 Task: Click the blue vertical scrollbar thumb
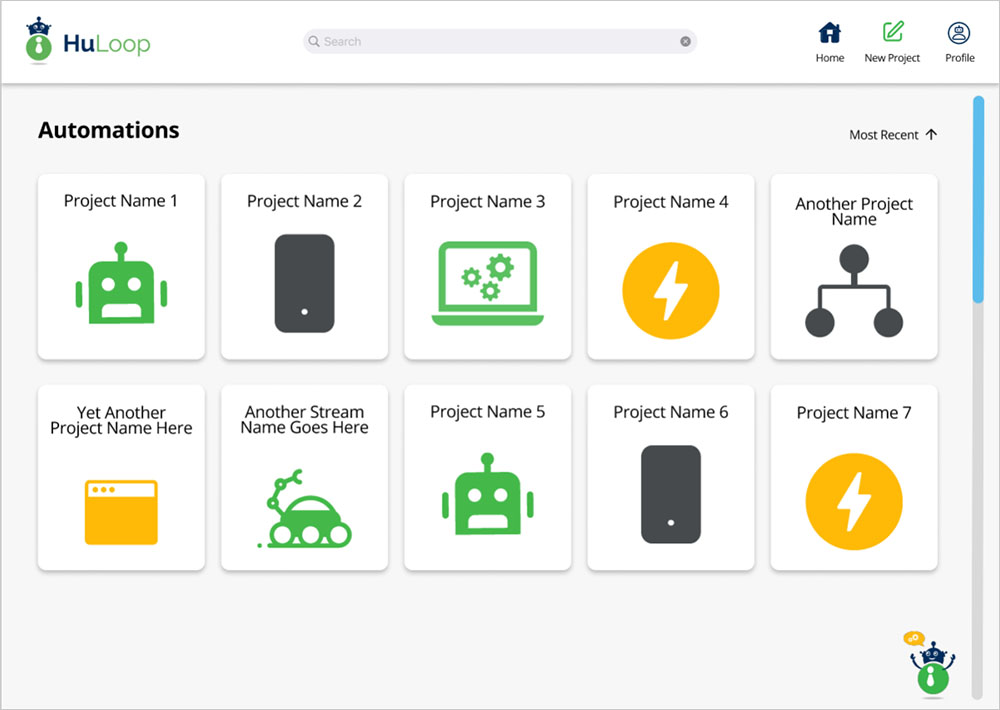pyautogui.click(x=977, y=198)
